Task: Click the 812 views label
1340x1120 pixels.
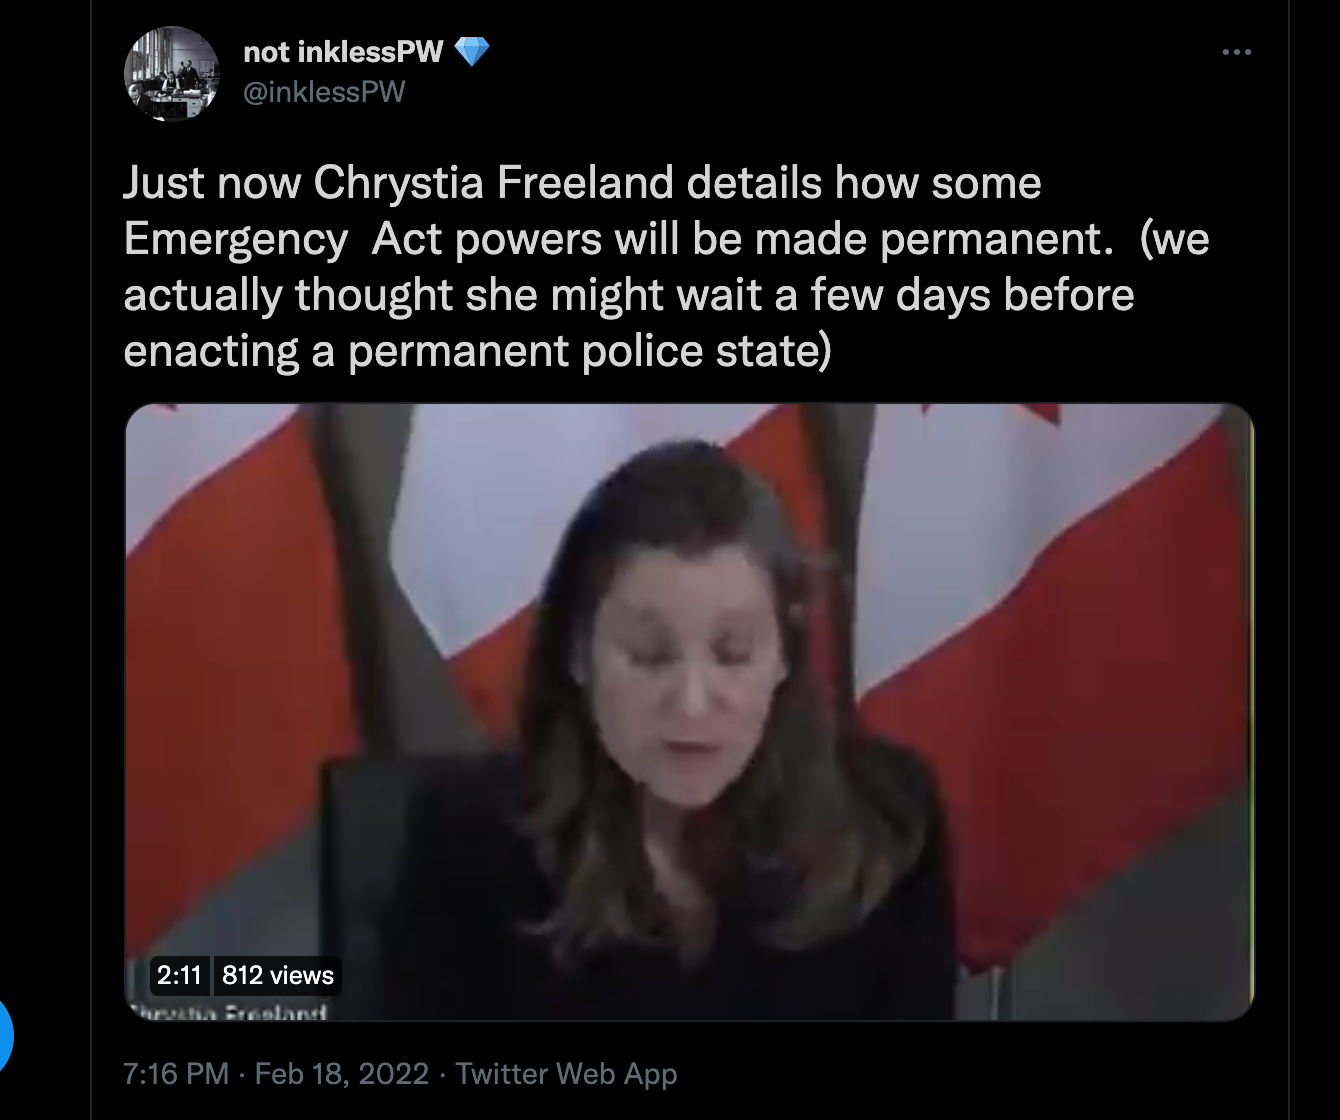Action: tap(278, 975)
